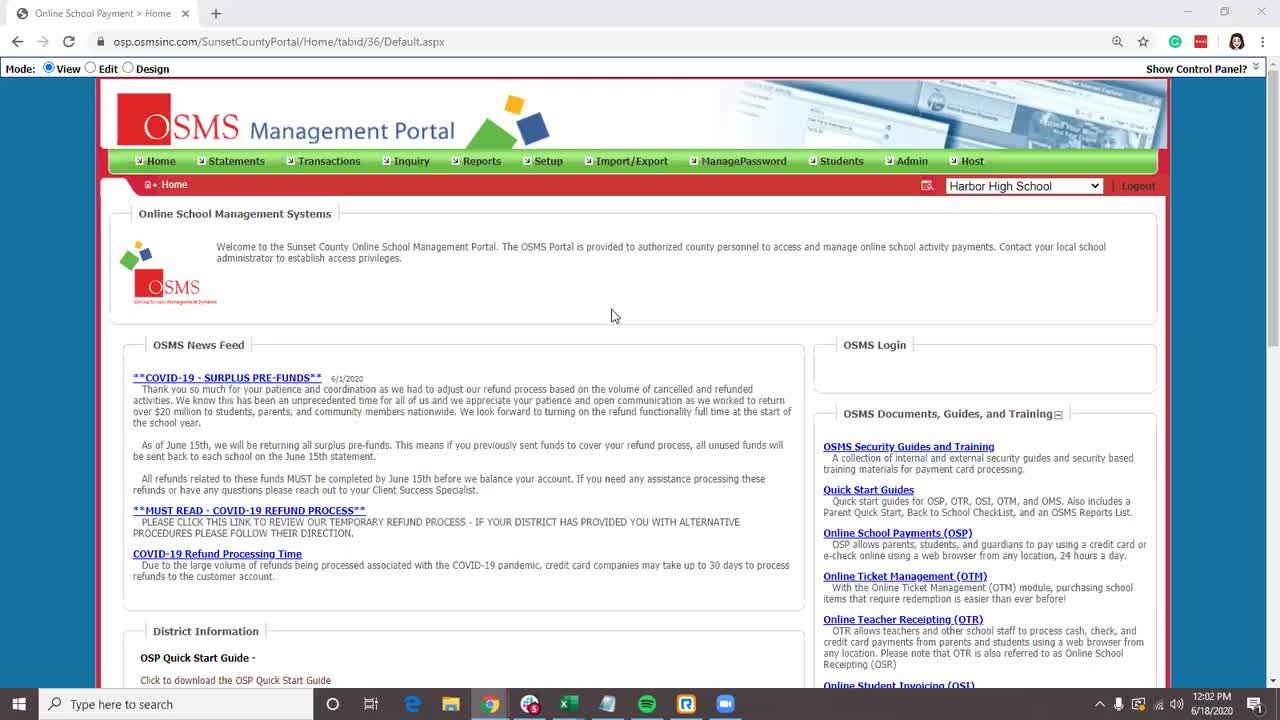This screenshot has height=720, width=1280.
Task: Open the Grammarly extension icon
Action: click(x=1175, y=42)
